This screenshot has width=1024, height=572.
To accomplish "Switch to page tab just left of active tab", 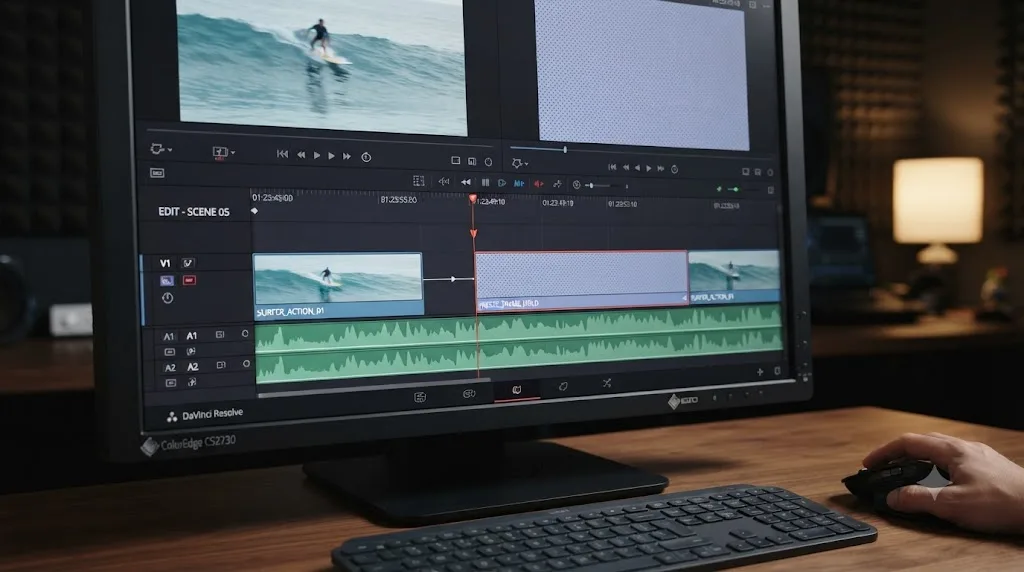I will point(469,394).
